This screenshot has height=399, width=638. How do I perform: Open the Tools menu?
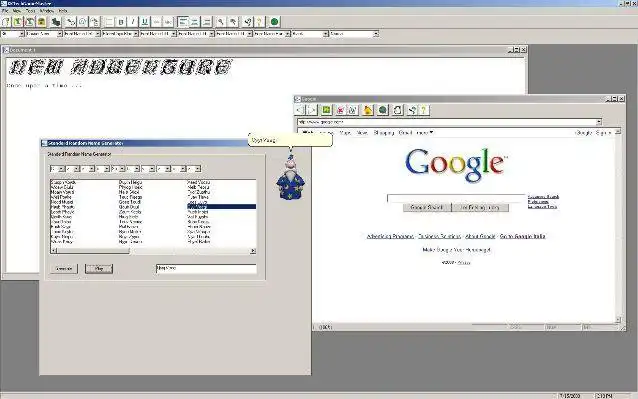coord(31,11)
